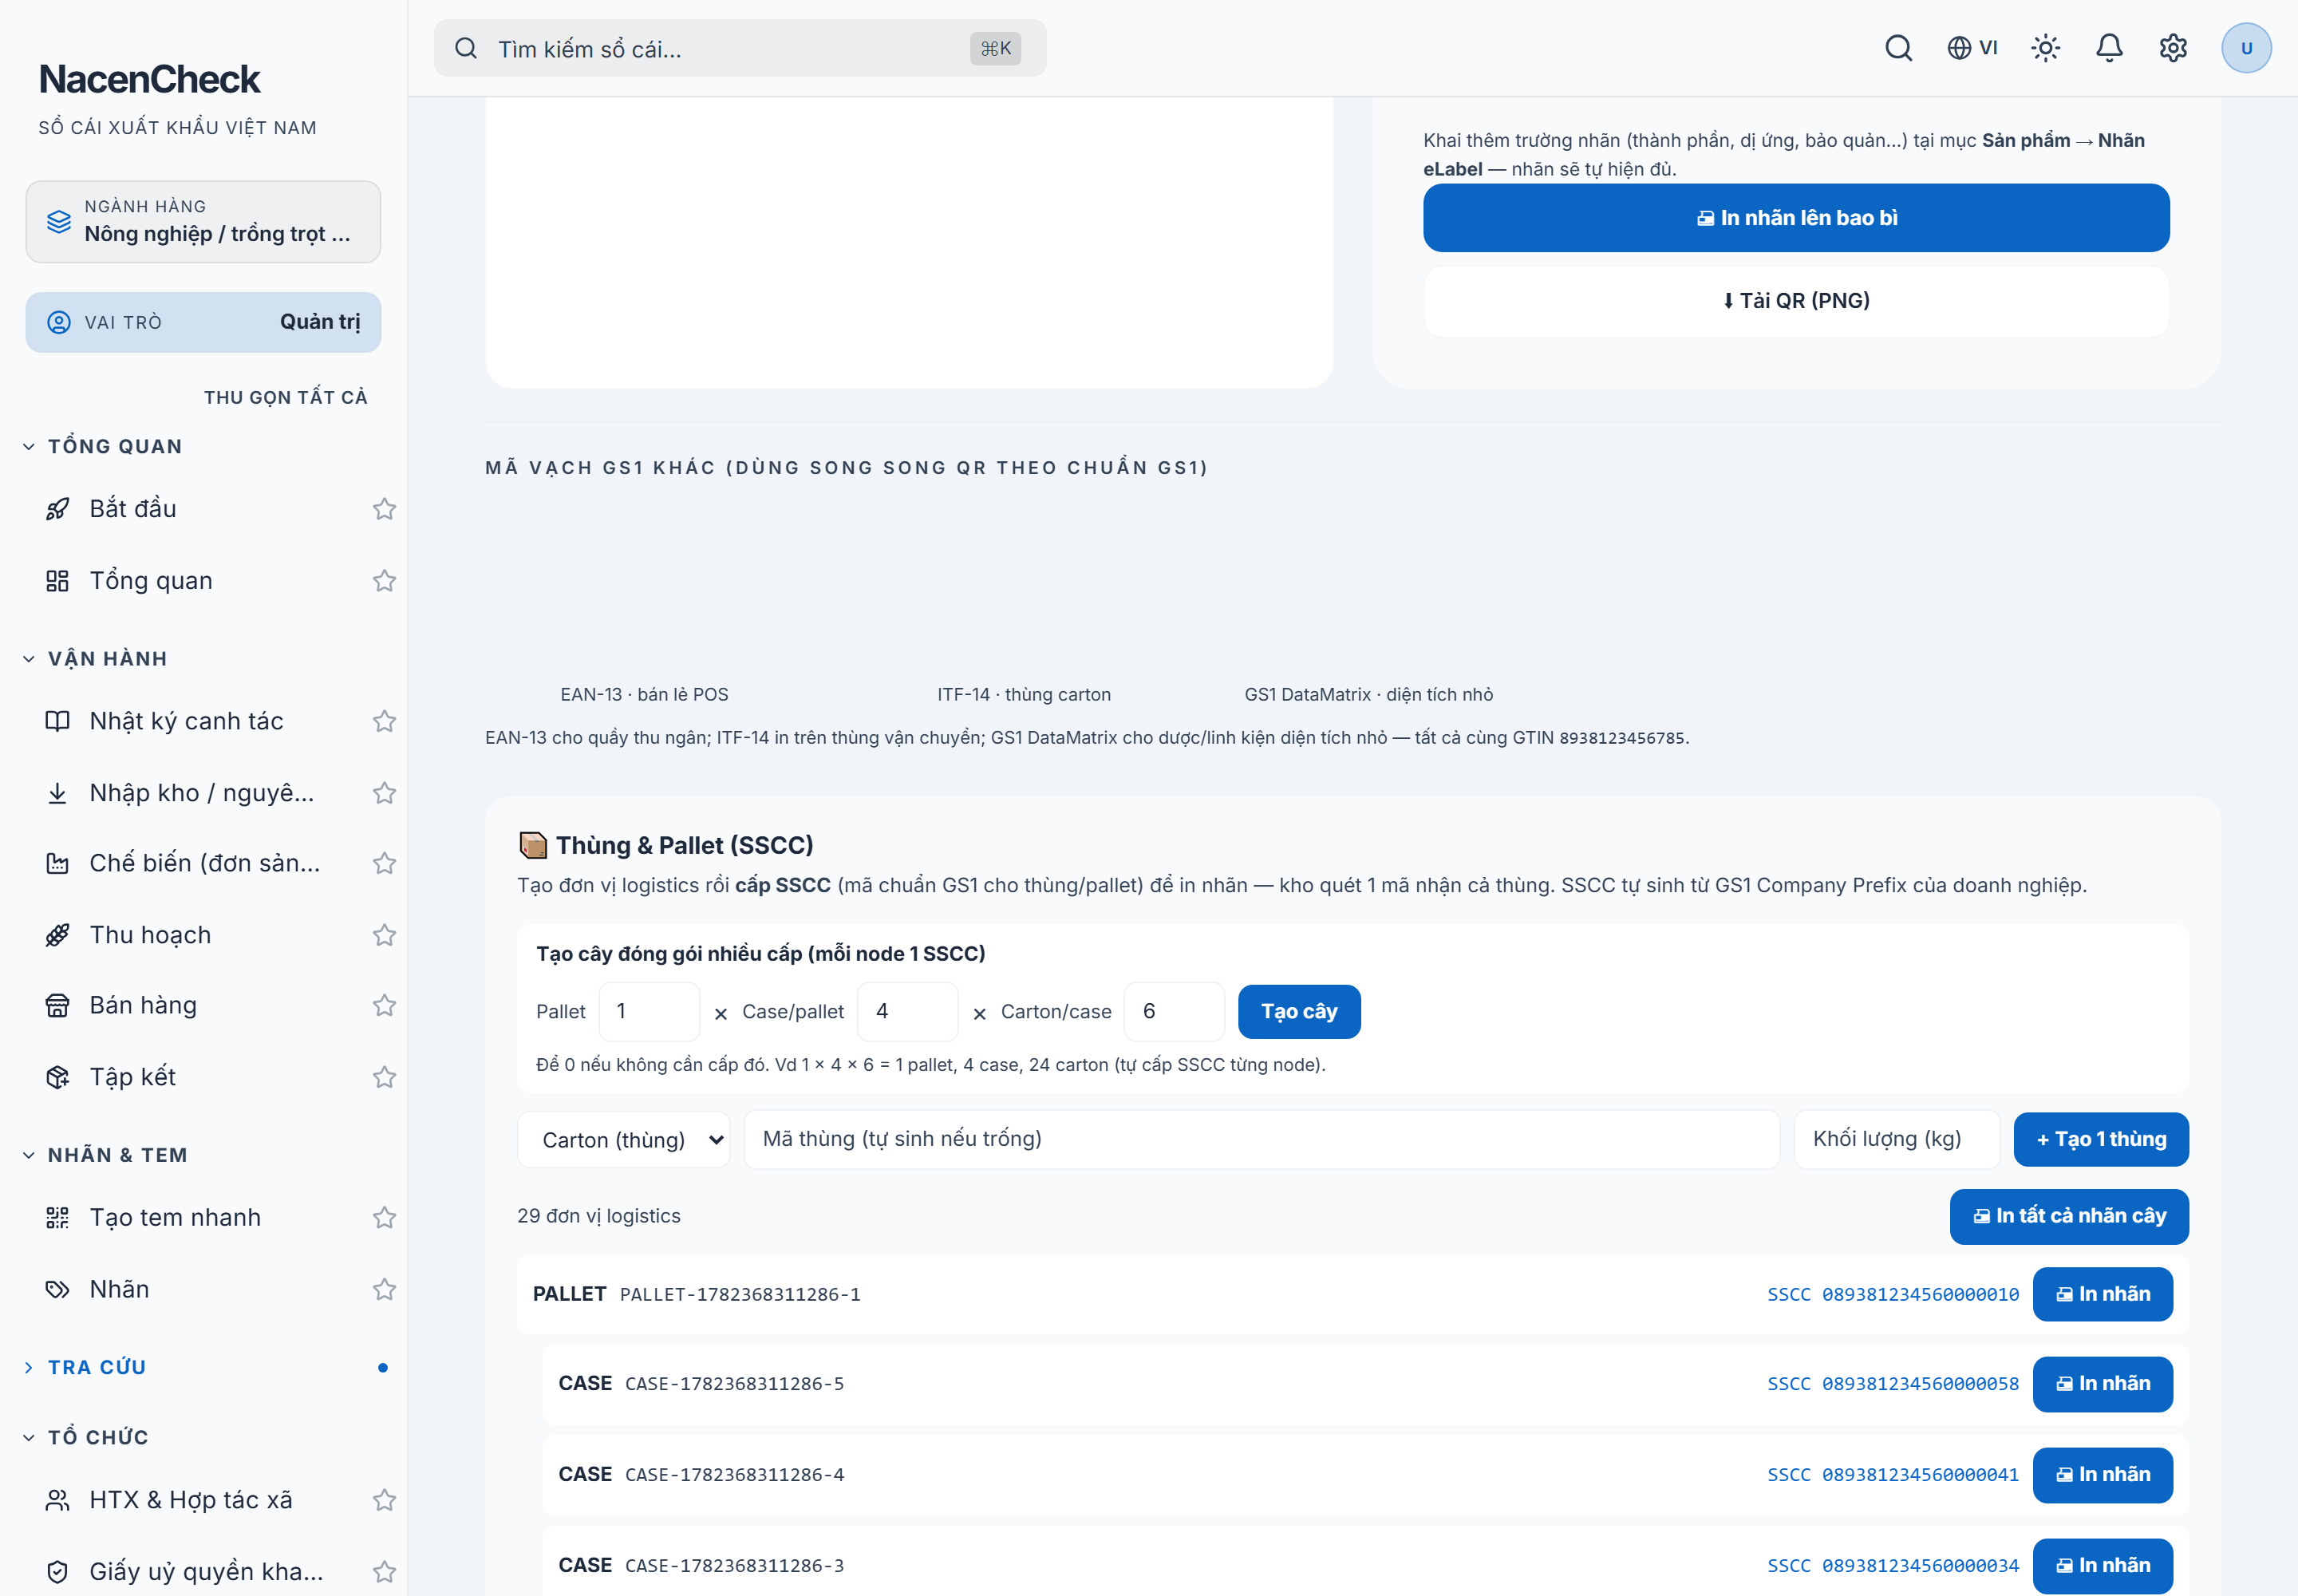The width and height of the screenshot is (2298, 1596).
Task: Go to Tổng quan dashboard page
Action: pos(200,581)
